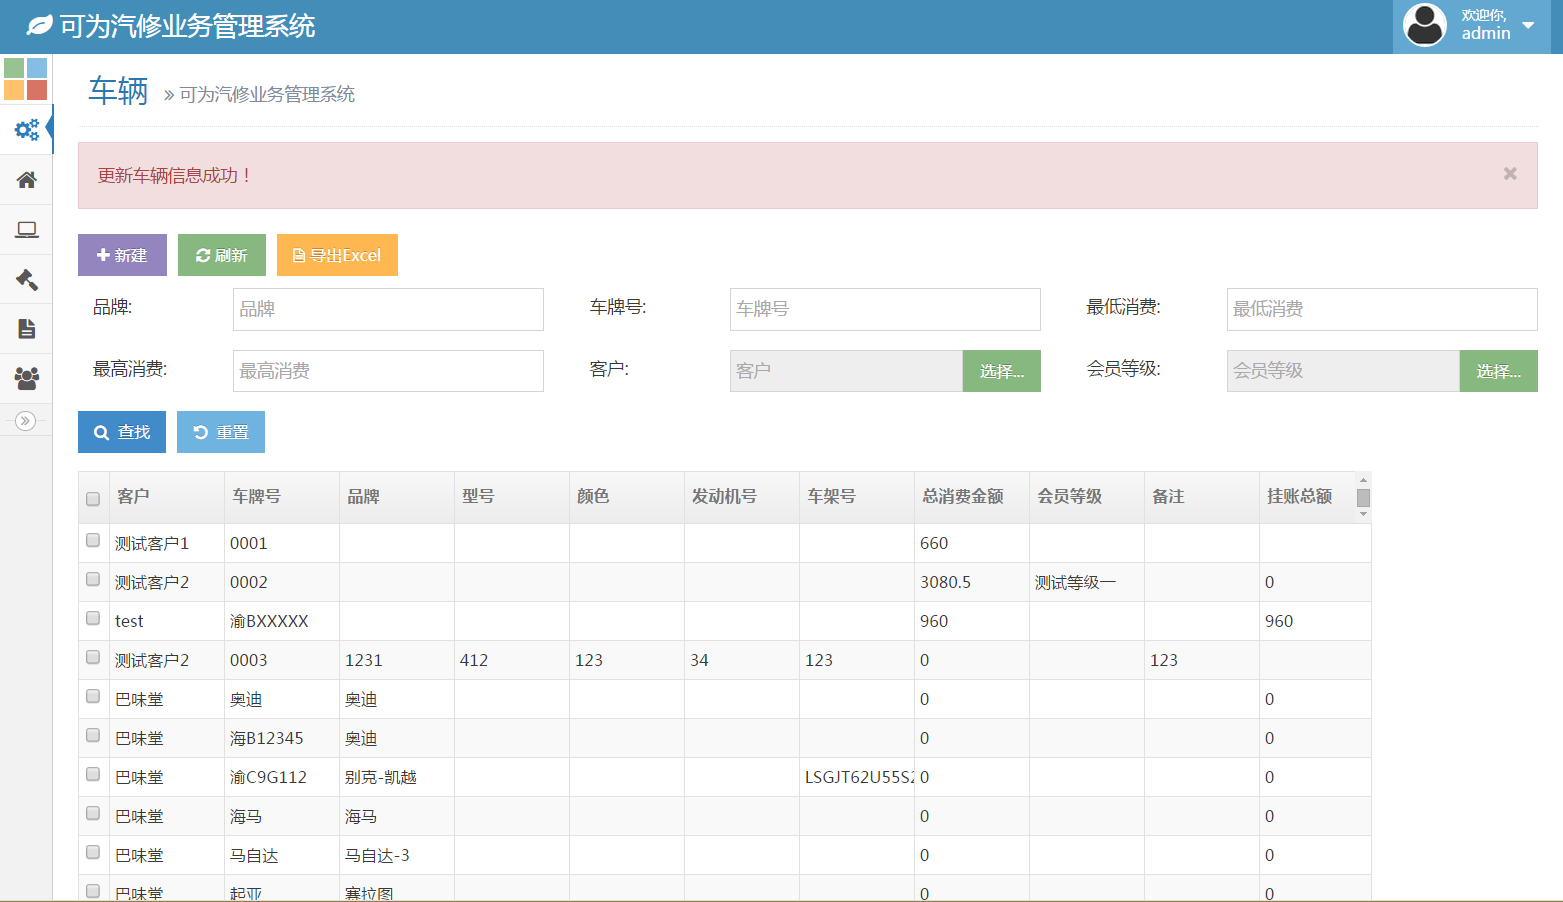The image size is (1563, 902).
Task: Click the gavel icon in sidebar
Action: point(26,280)
